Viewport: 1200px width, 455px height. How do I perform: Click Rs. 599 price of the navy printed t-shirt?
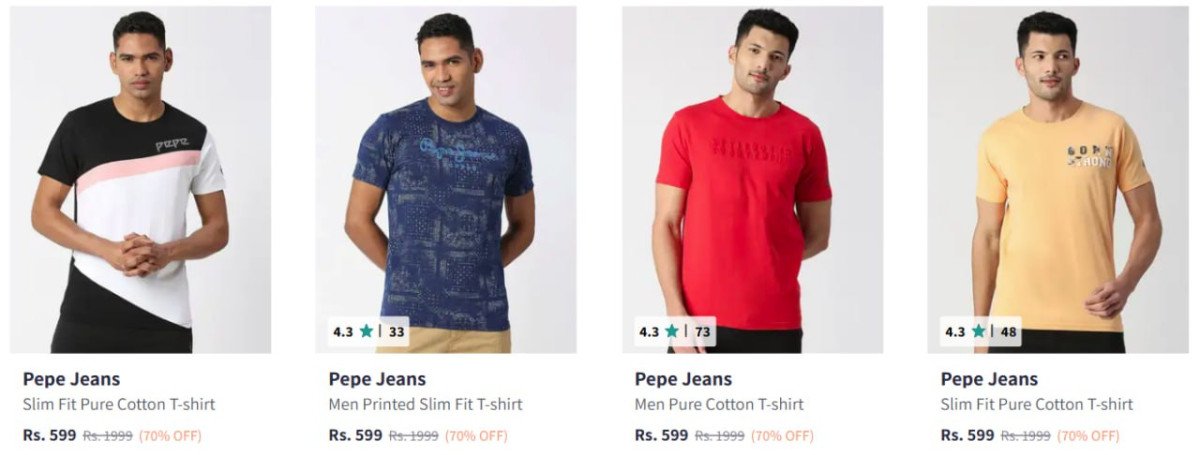(355, 436)
